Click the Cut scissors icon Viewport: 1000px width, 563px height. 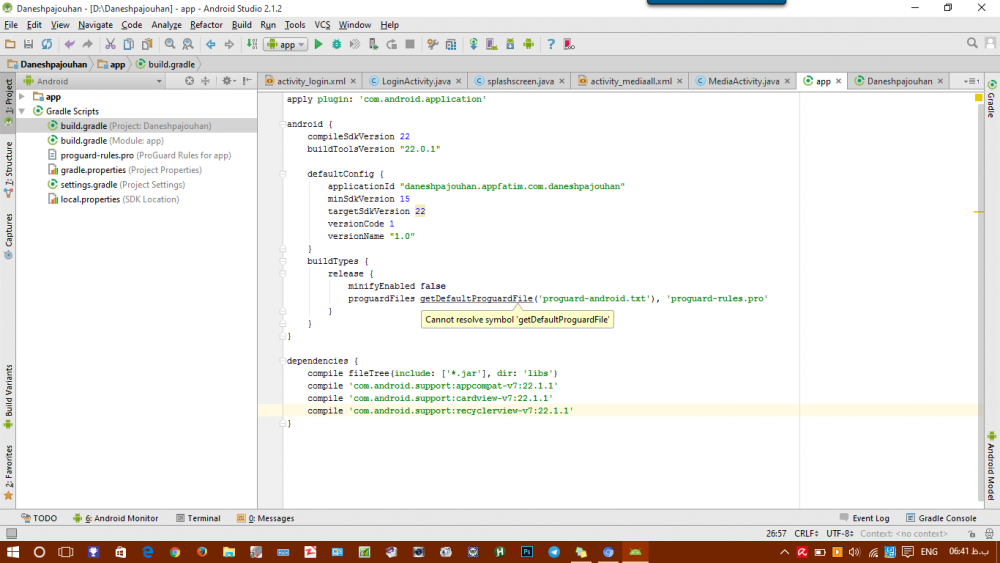coord(111,44)
